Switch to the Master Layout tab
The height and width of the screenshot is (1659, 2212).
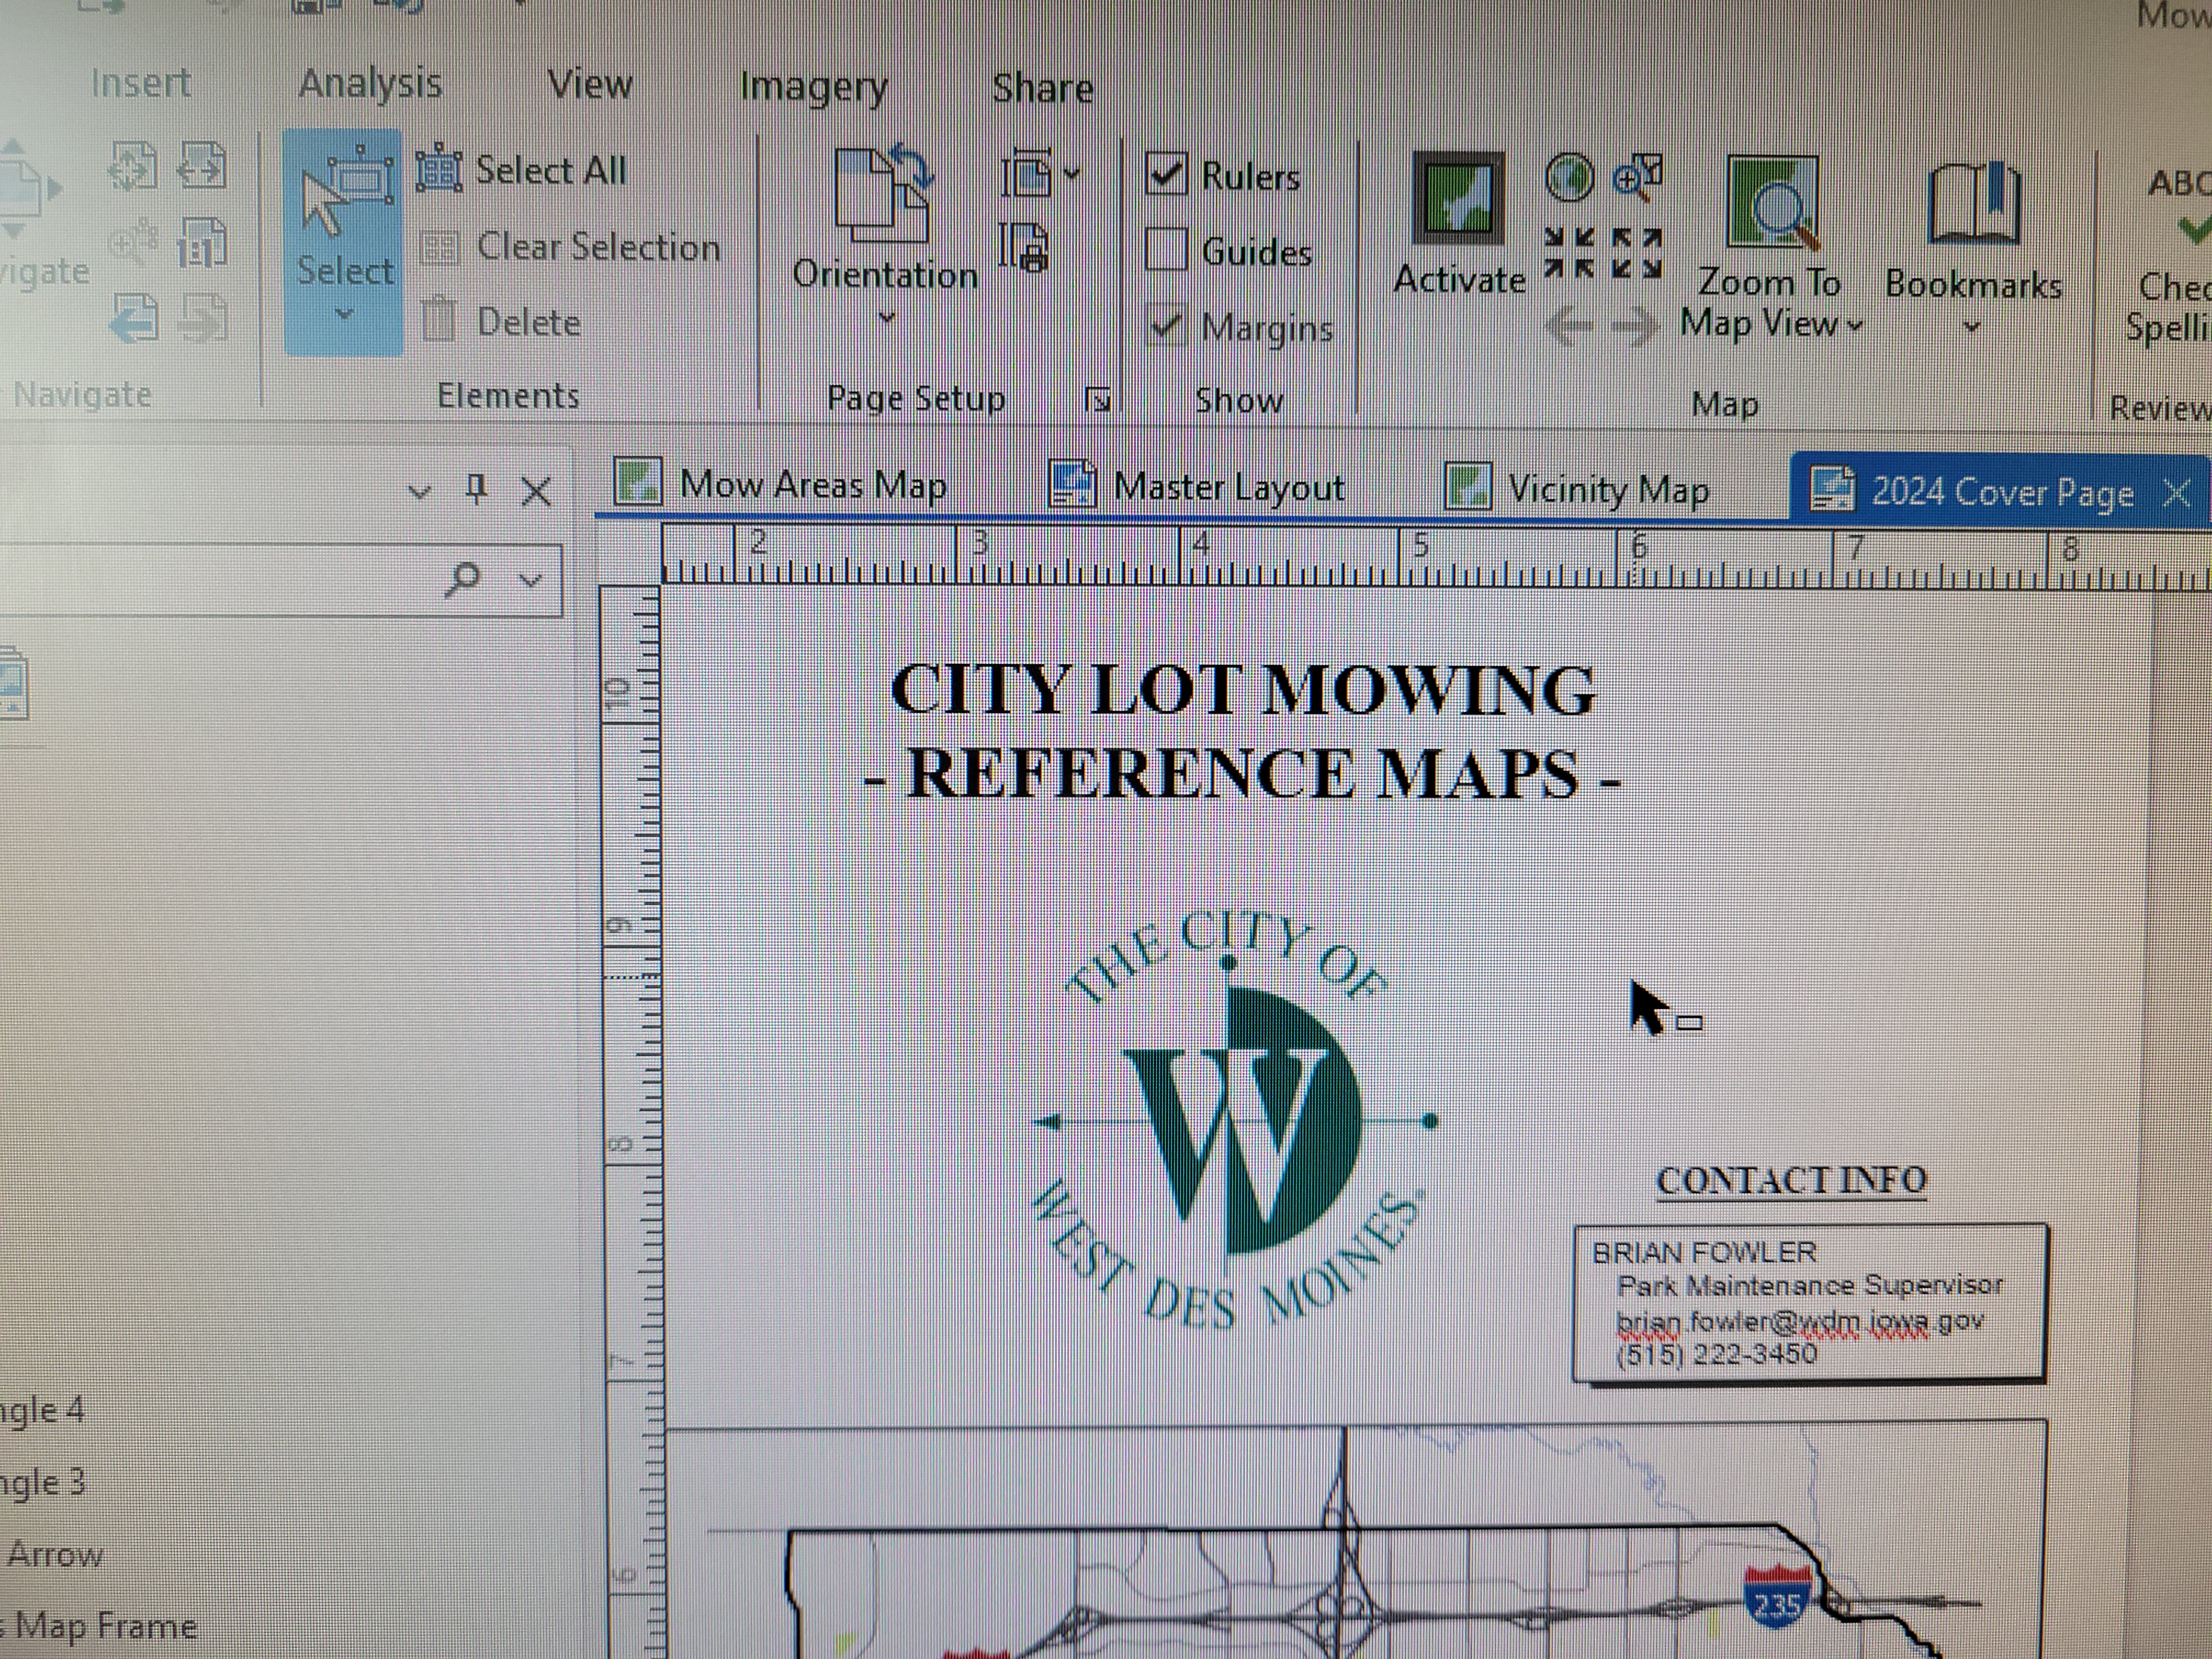[x=1197, y=487]
